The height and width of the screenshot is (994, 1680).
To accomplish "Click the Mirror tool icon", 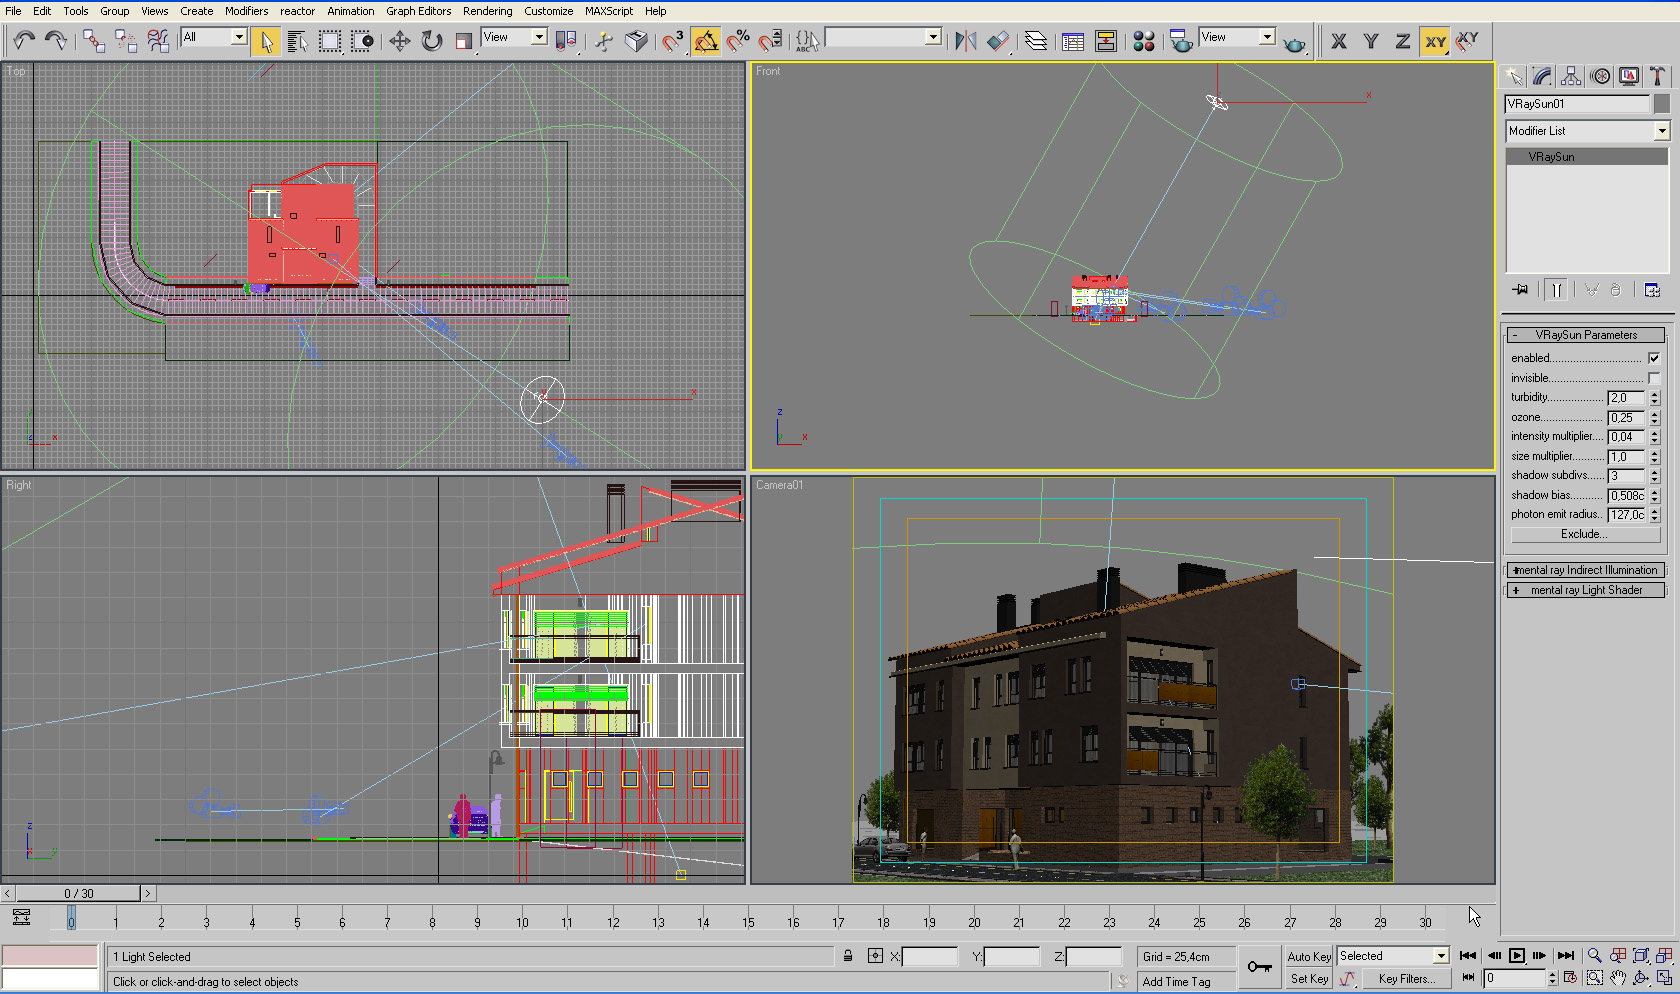I will coord(965,41).
